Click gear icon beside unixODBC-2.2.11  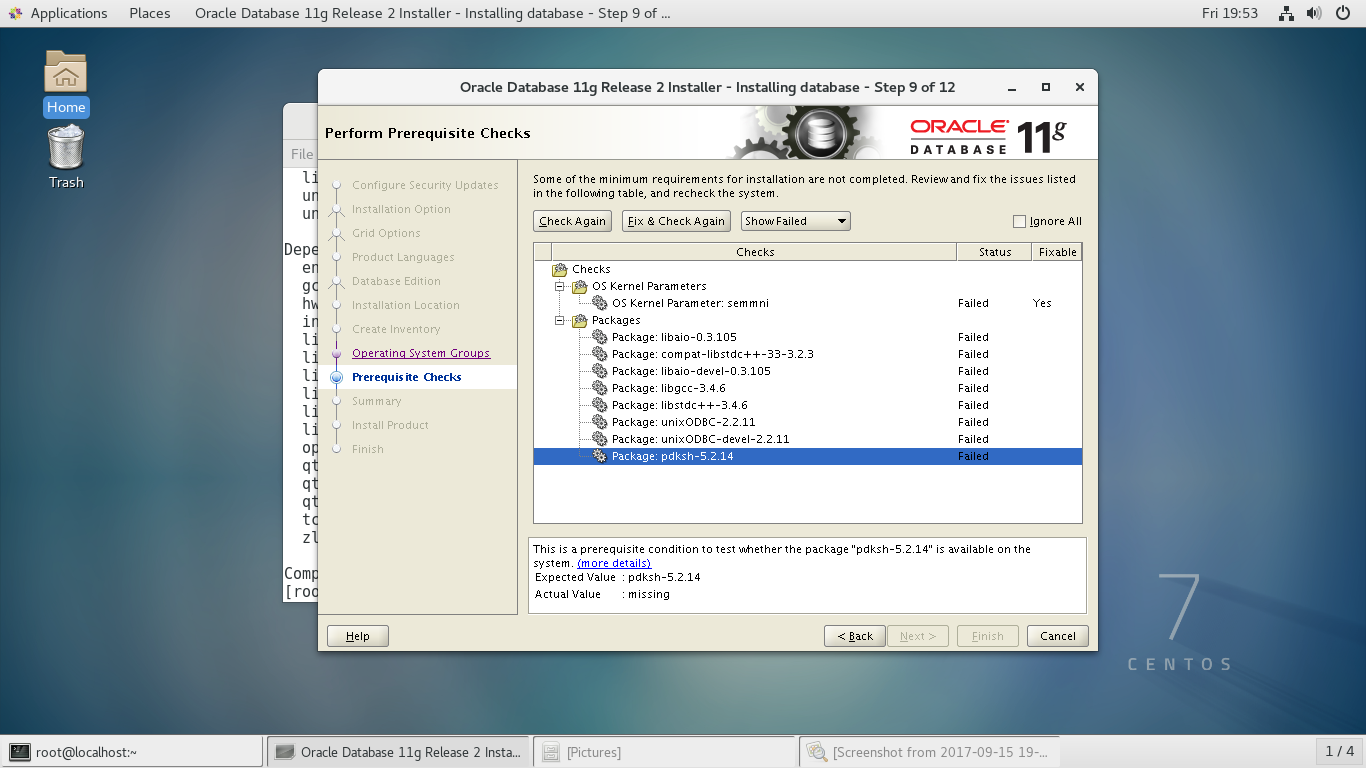(x=600, y=422)
